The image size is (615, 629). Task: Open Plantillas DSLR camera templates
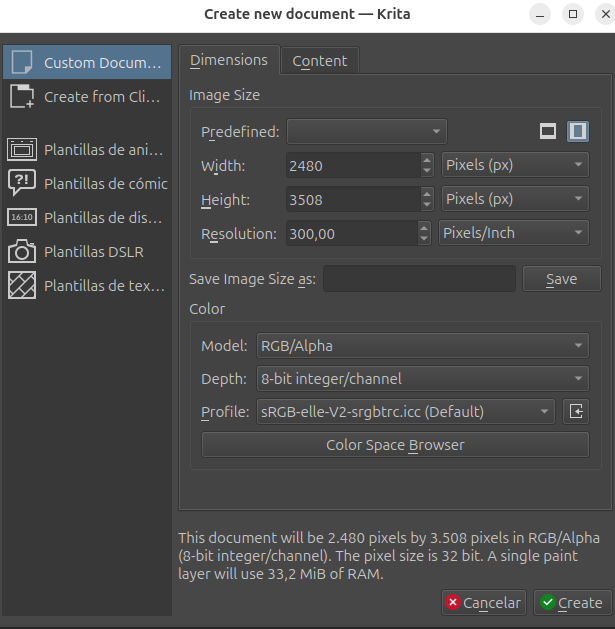87,252
